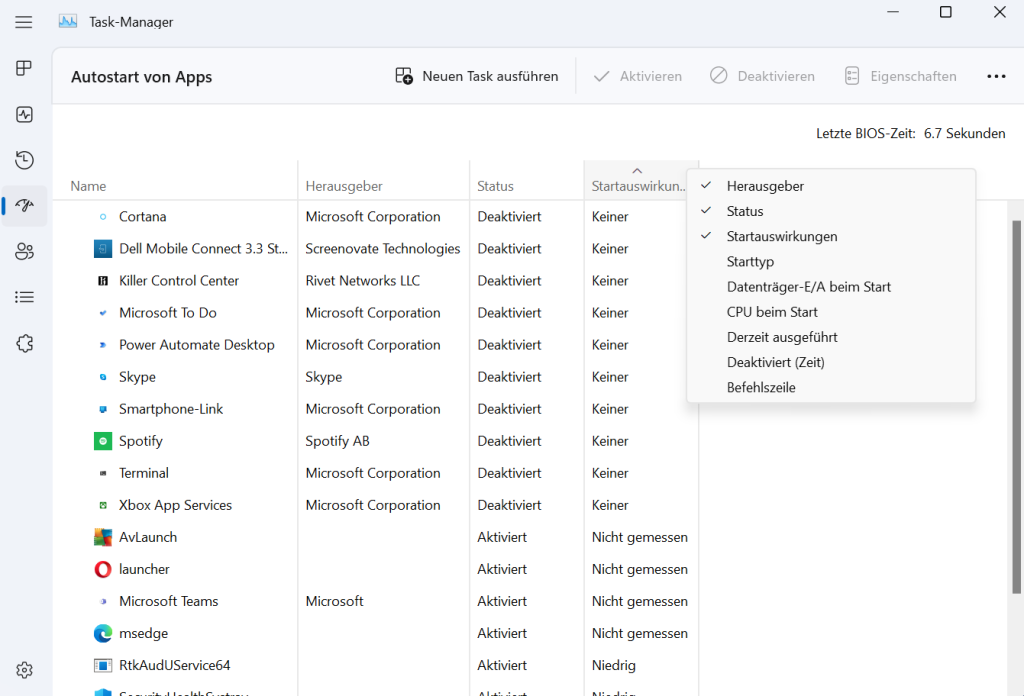The image size is (1024, 696).
Task: Enable Befehlszeile column
Action: (x=831, y=387)
